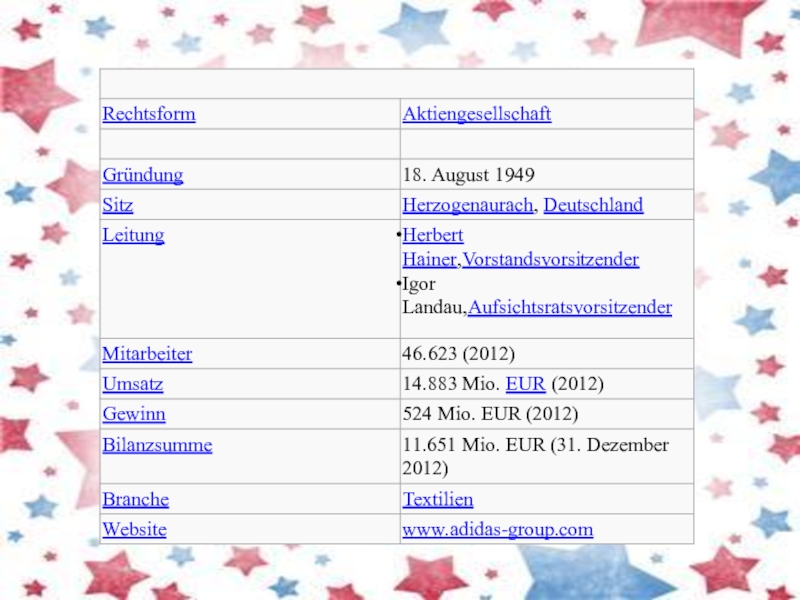Click the 'Igor Landau' name text
The width and height of the screenshot is (800, 600).
point(433,295)
